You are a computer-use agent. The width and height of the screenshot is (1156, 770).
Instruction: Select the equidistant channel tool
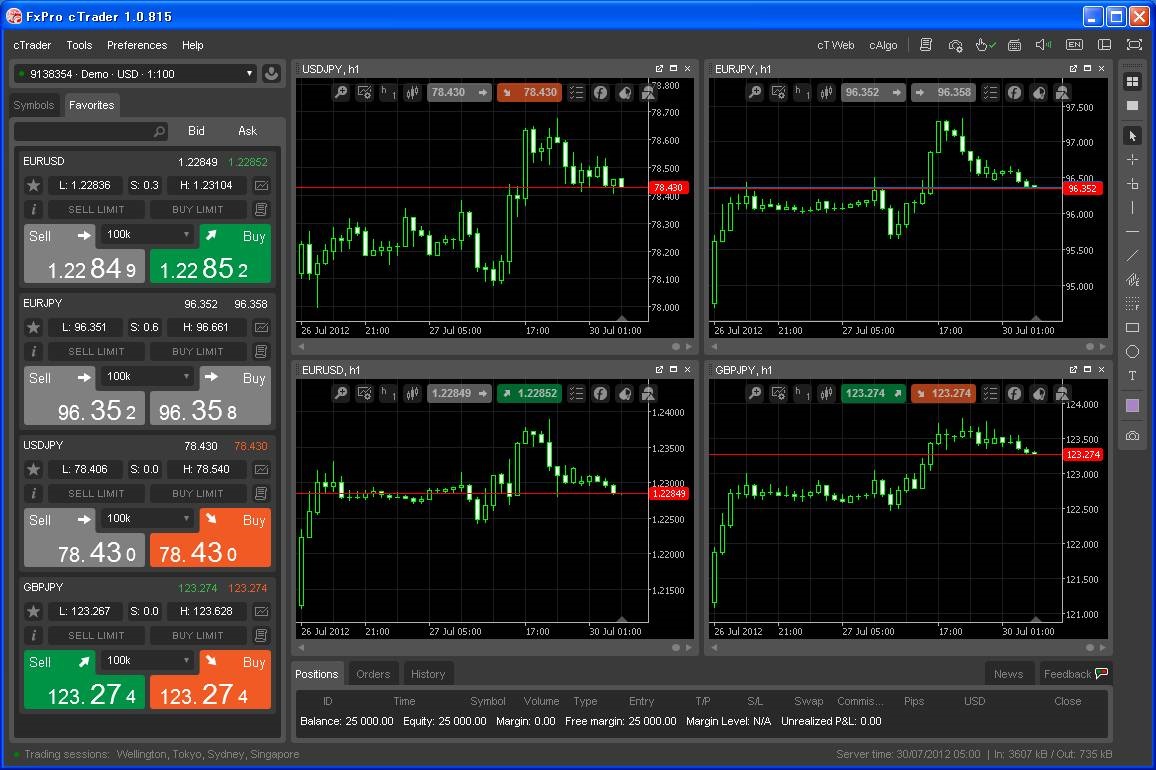pyautogui.click(x=1132, y=280)
